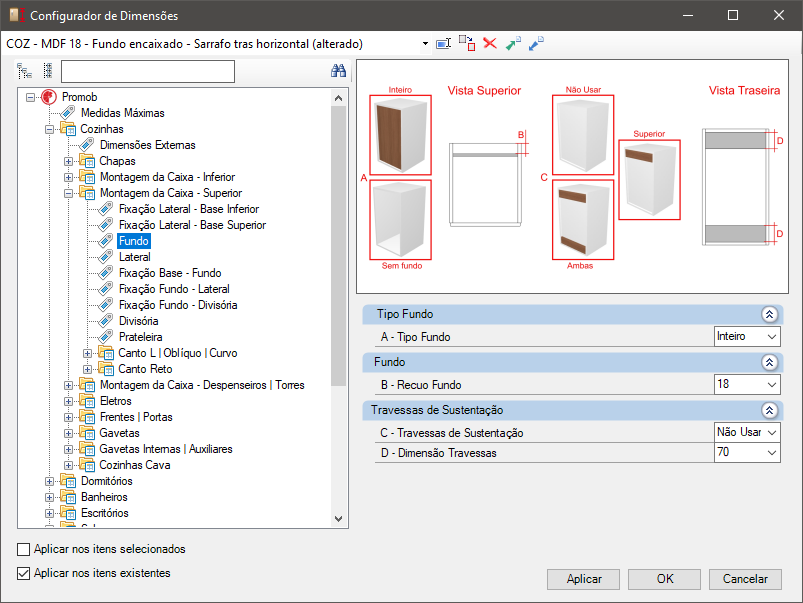The image size is (803, 603).
Task: Collapse the Tipo Fundo section
Action: point(769,314)
